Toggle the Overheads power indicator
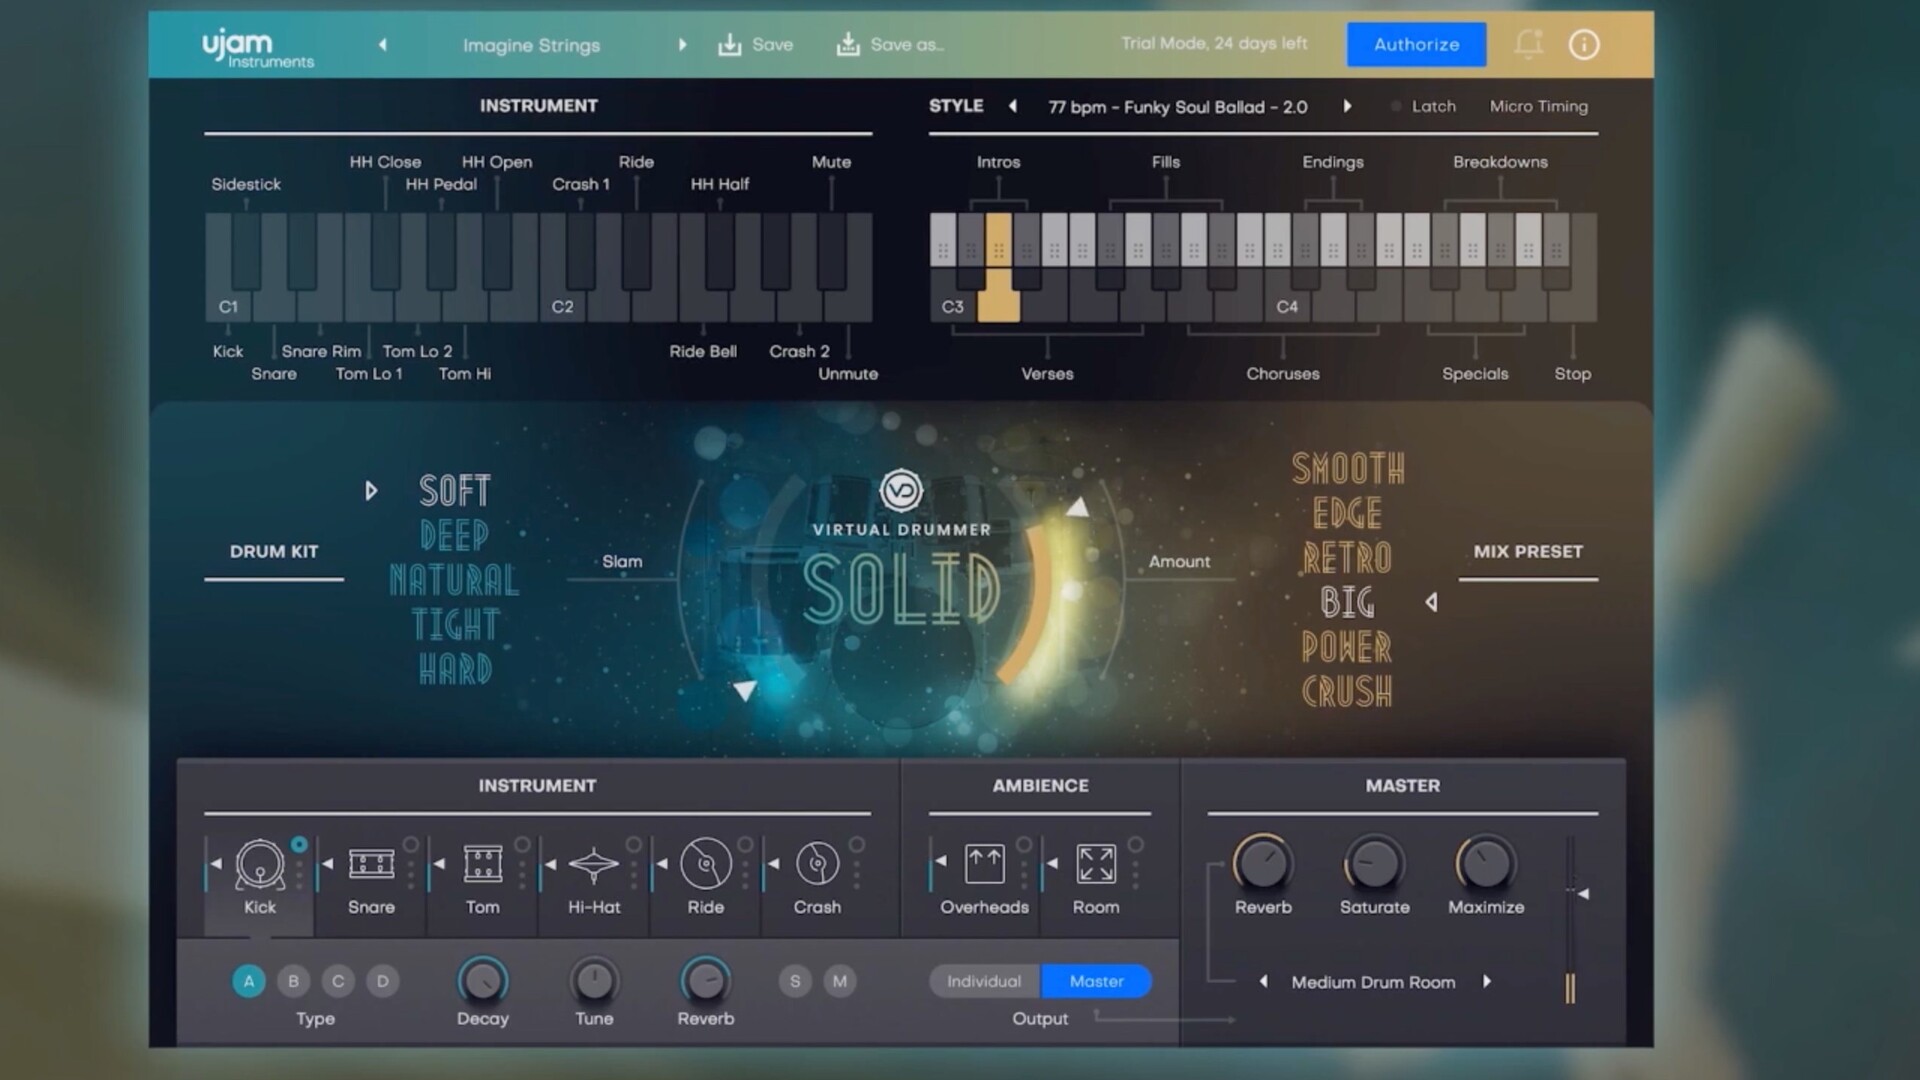The width and height of the screenshot is (1920, 1080). click(1024, 845)
